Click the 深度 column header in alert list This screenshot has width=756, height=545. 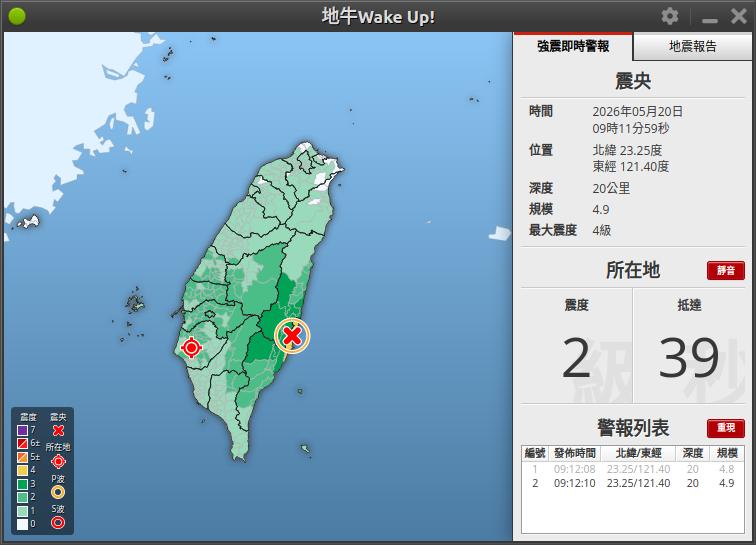[x=693, y=453]
